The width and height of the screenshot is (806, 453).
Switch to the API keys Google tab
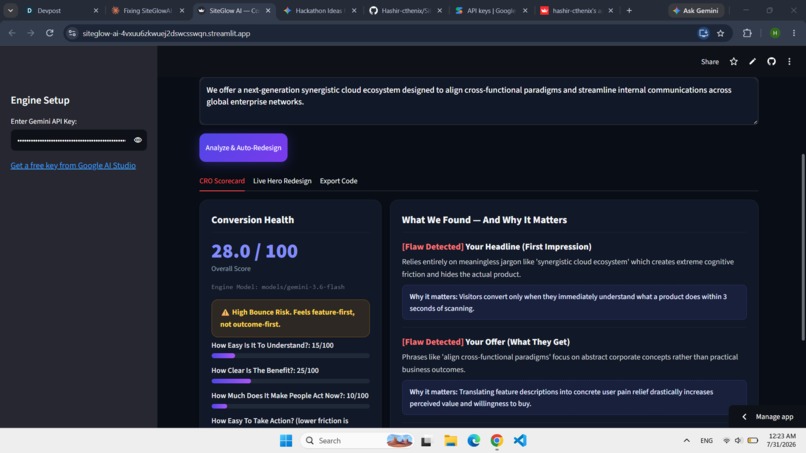[x=491, y=10]
